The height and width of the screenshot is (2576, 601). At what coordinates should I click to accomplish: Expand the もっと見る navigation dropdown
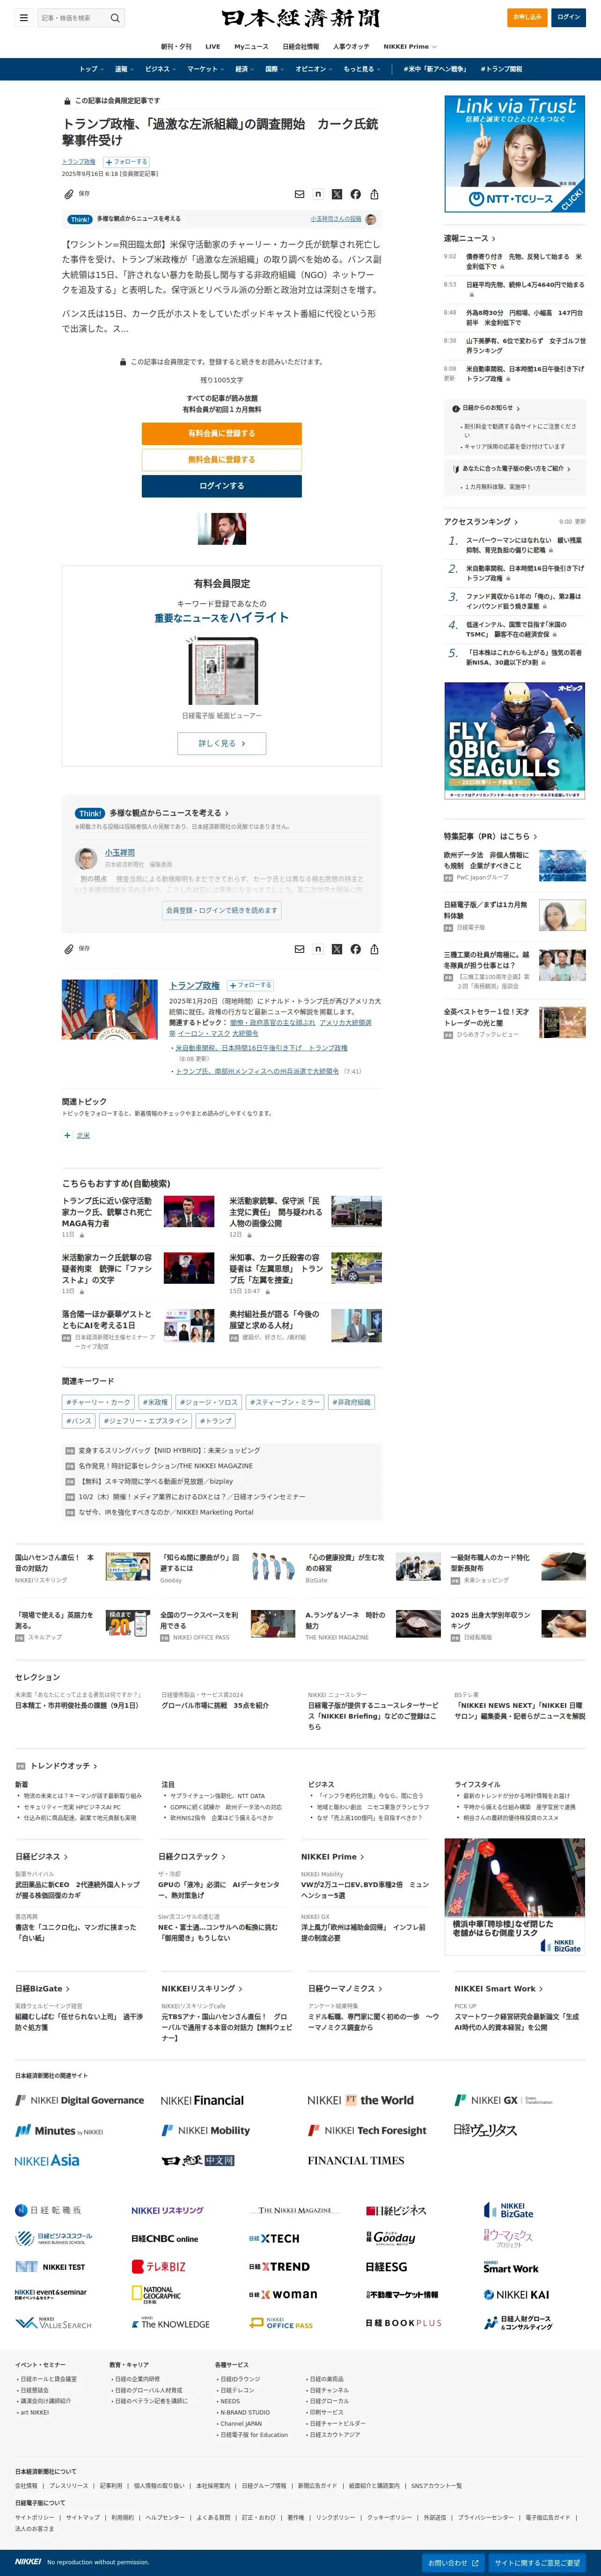[x=362, y=69]
